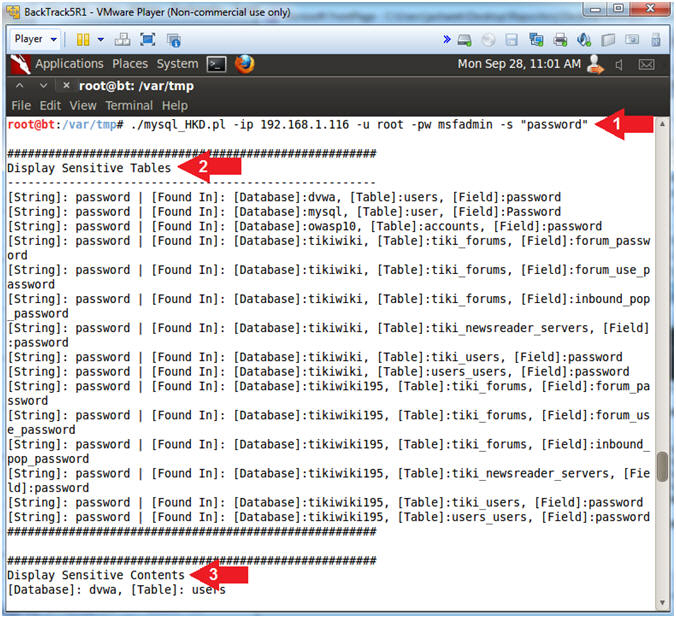Click terminal scrollbar up arrow
Image resolution: width=676 pixels, height=618 pixels.
pyautogui.click(x=662, y=124)
